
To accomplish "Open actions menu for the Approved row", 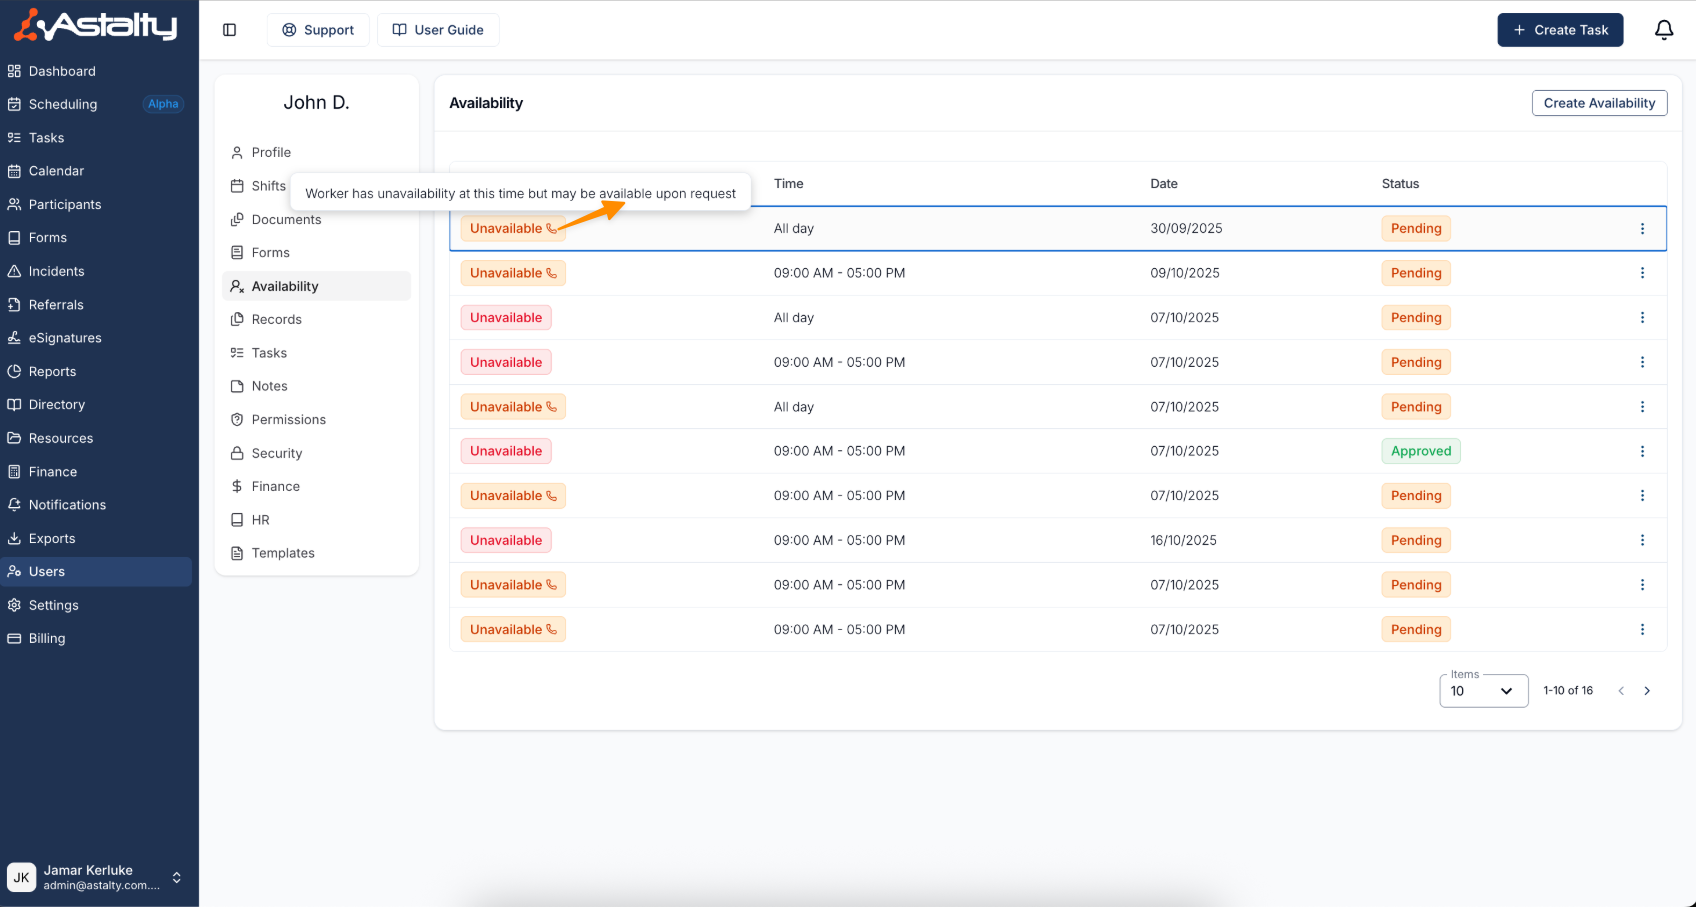I will 1642,452.
